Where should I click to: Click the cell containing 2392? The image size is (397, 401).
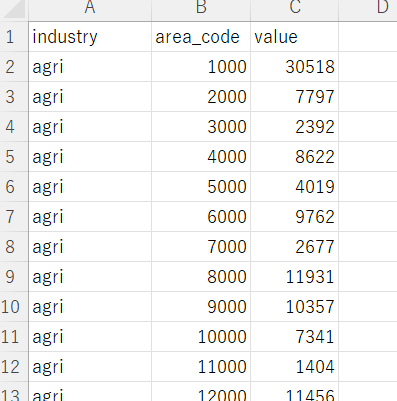click(x=295, y=127)
